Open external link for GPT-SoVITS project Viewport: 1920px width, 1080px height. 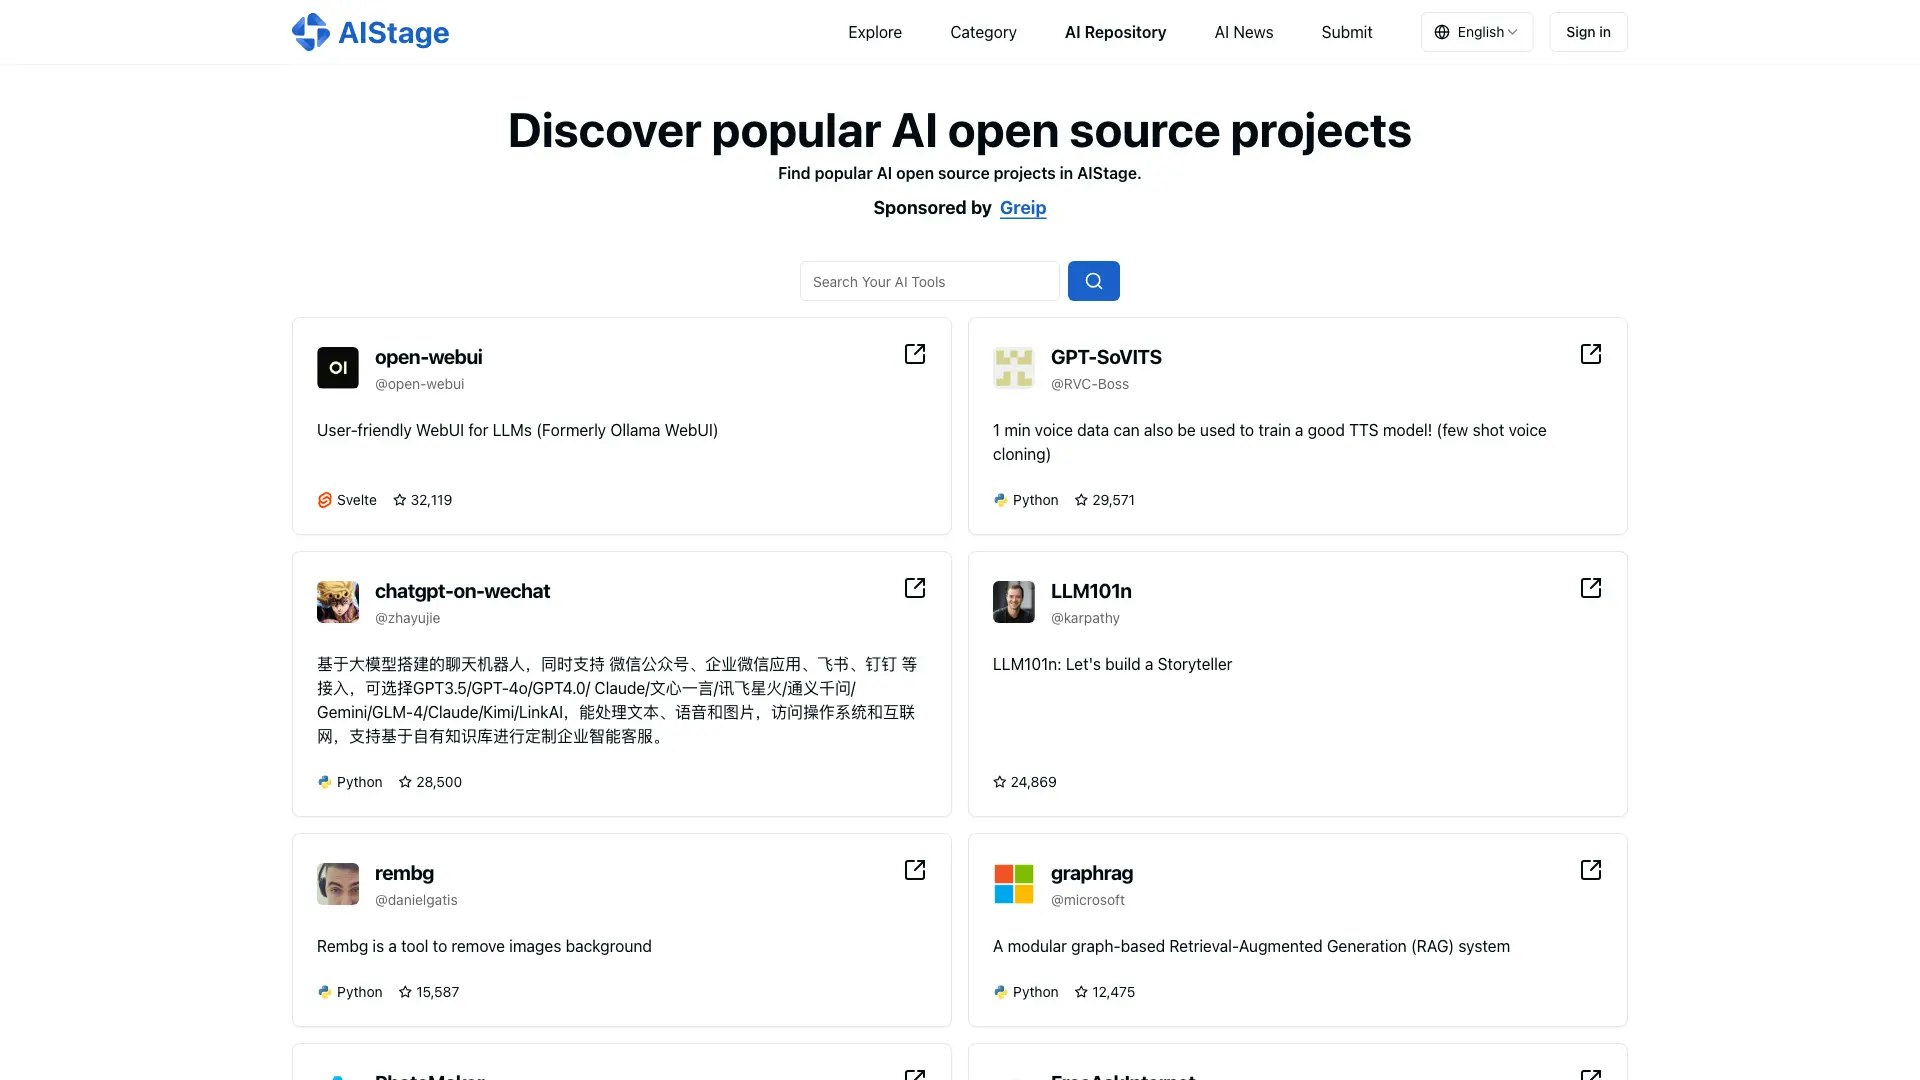[x=1590, y=354]
